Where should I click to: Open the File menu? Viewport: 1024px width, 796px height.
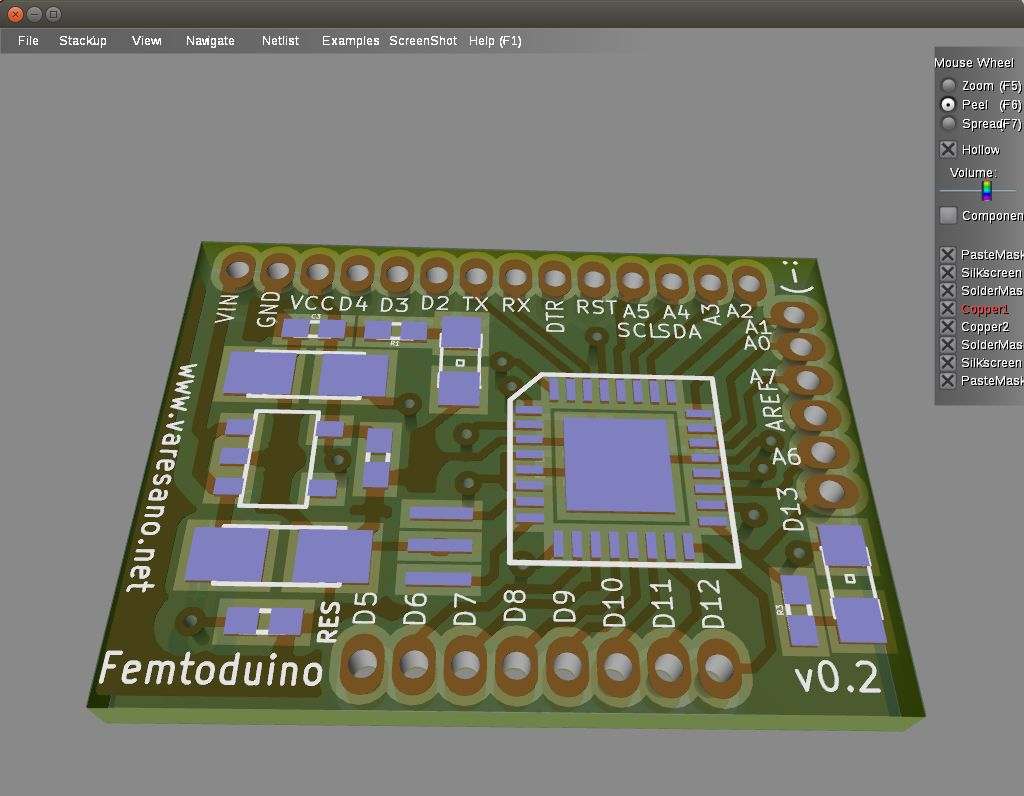pos(28,40)
